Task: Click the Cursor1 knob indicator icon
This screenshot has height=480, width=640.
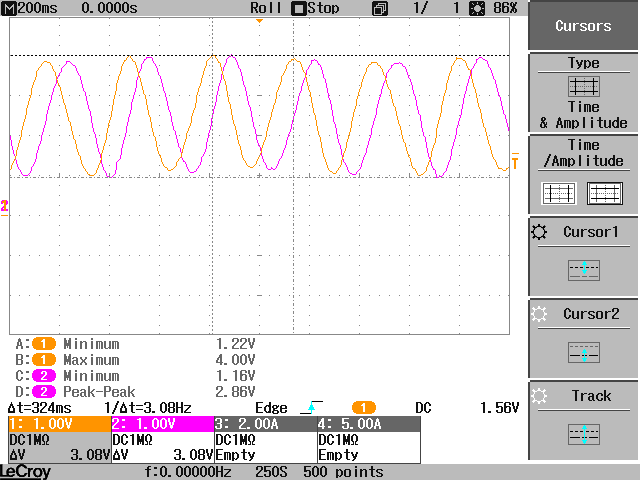Action: pyautogui.click(x=539, y=232)
